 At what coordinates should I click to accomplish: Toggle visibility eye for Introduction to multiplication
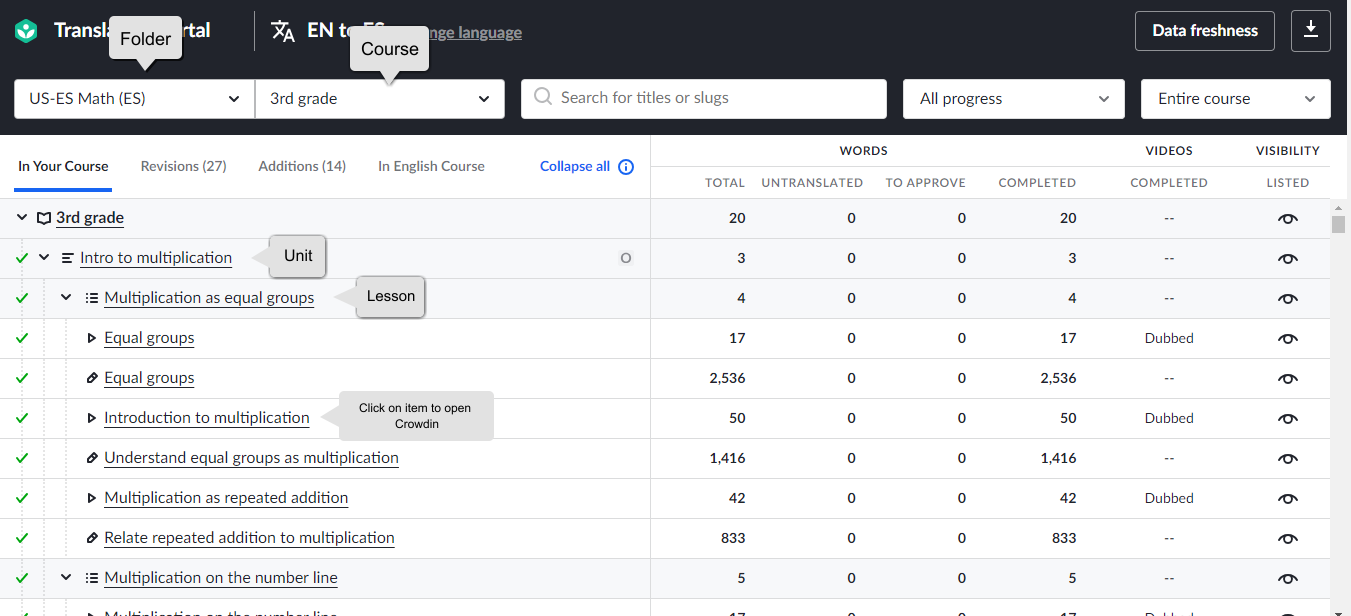point(1288,418)
